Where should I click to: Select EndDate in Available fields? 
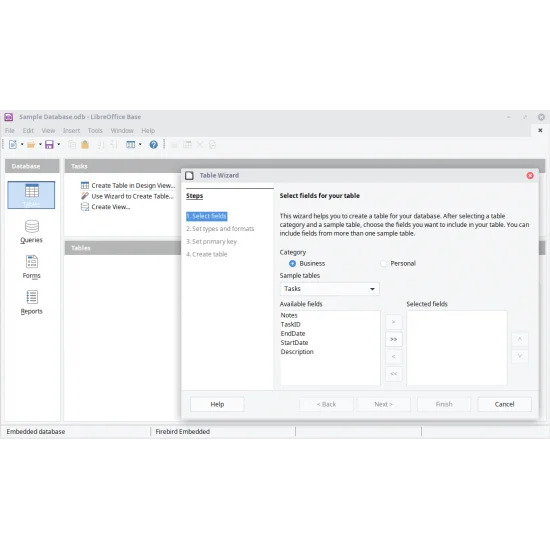point(330,334)
